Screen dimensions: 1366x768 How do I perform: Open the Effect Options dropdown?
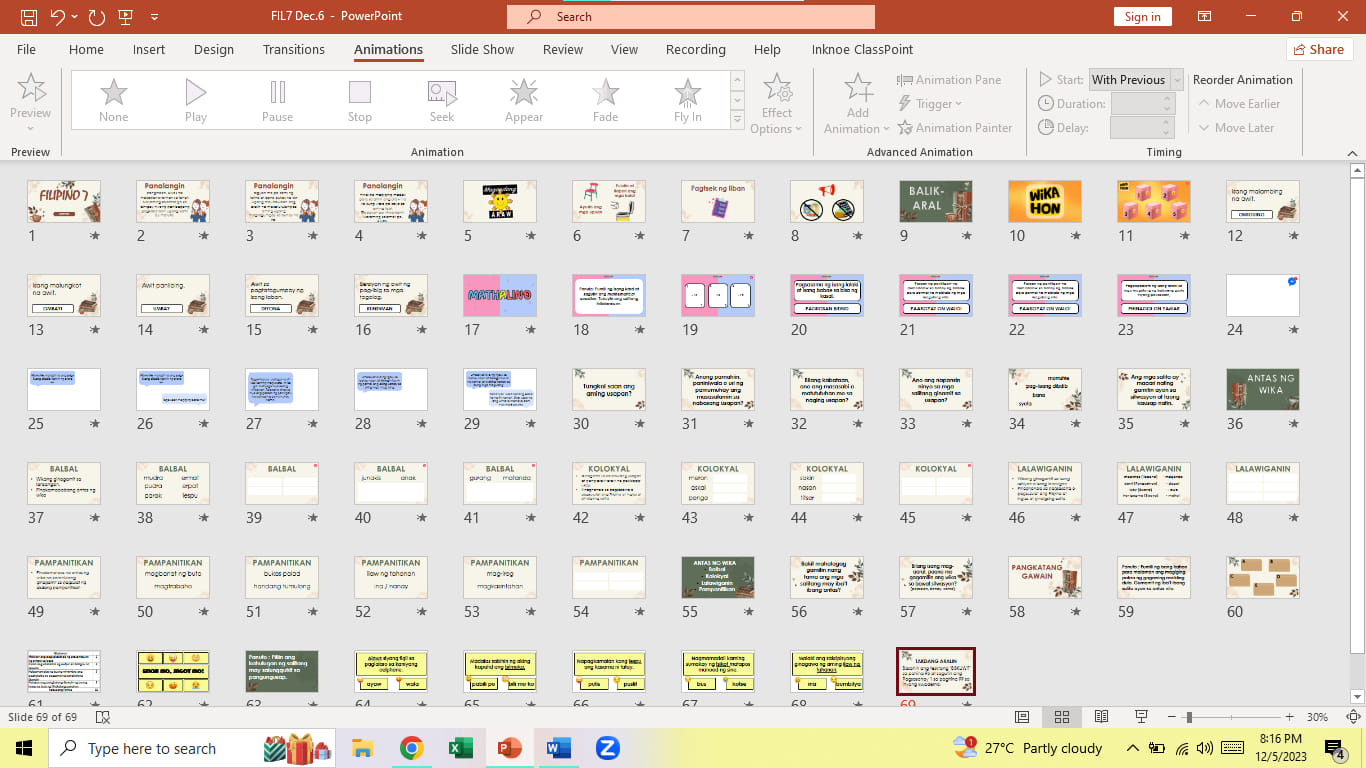pos(777,103)
